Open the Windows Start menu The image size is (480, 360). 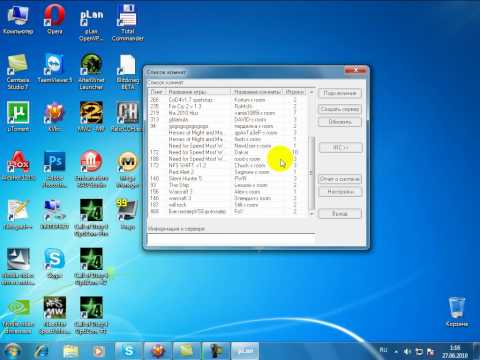12,351
